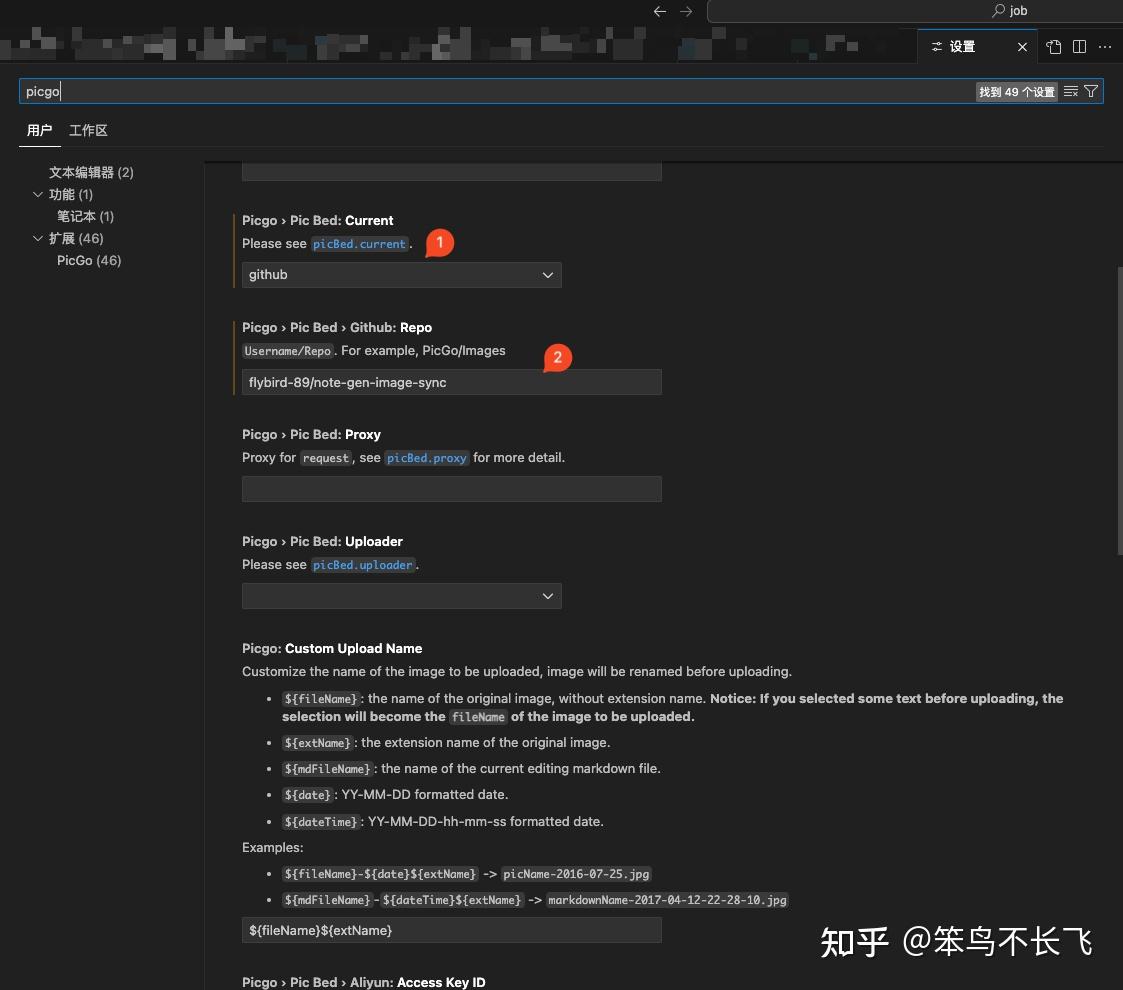Click the Github Repo input field
Image resolution: width=1123 pixels, height=990 pixels.
451,382
